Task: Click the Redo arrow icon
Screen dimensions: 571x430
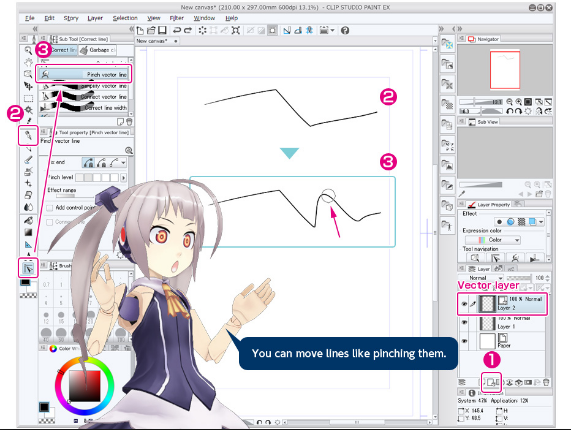Action: pyautogui.click(x=188, y=31)
